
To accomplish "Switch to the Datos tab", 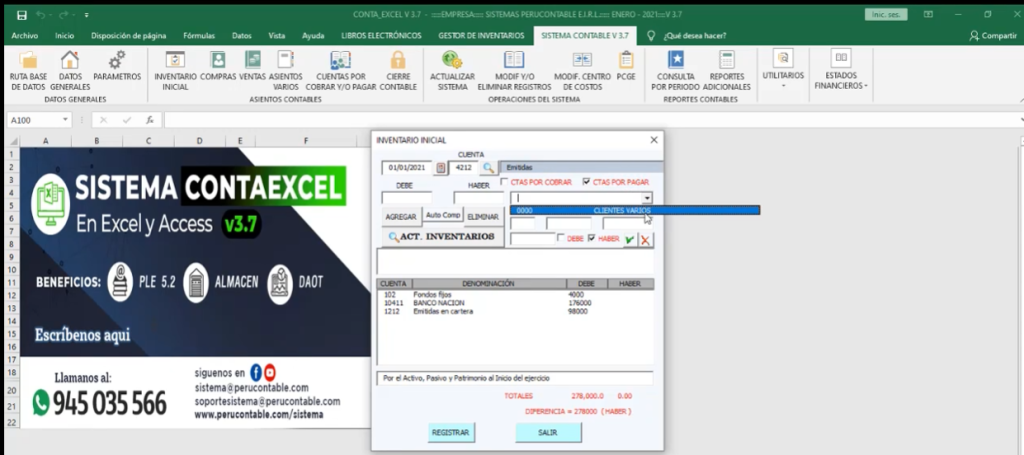I will [242, 36].
